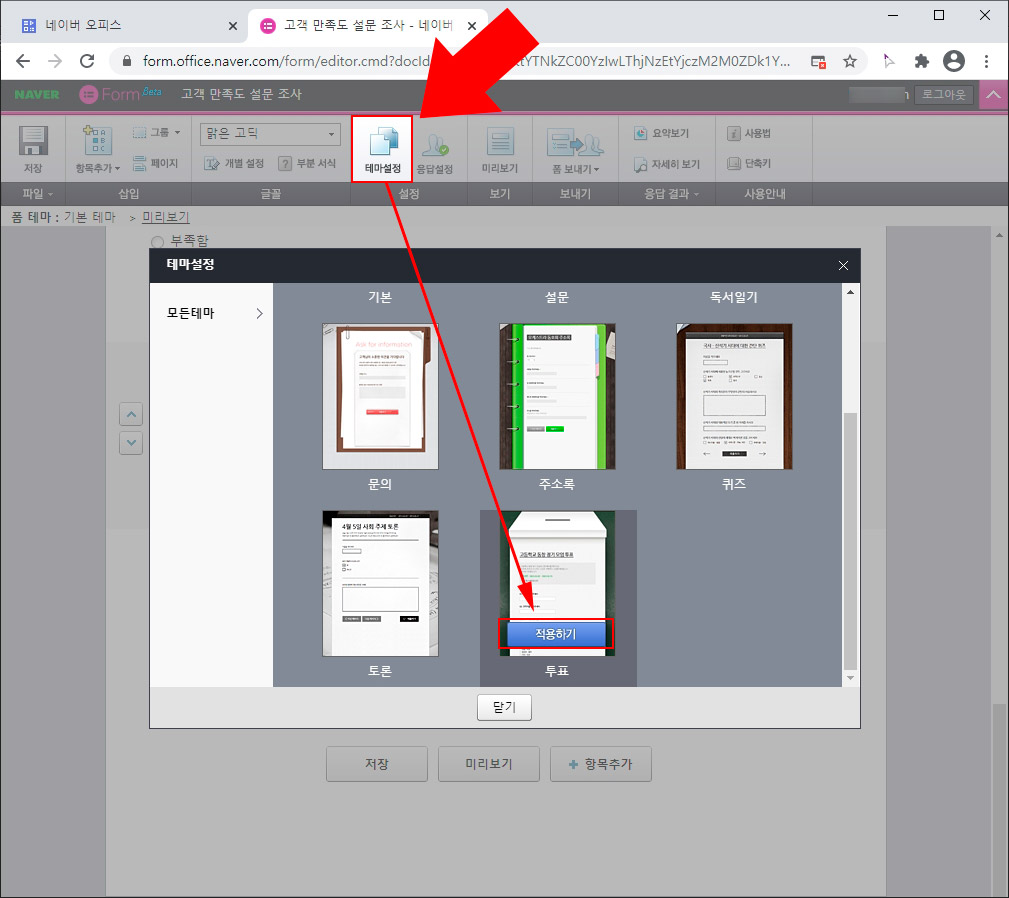
Task: Select the 토론 theme thumbnail
Action: [380, 583]
